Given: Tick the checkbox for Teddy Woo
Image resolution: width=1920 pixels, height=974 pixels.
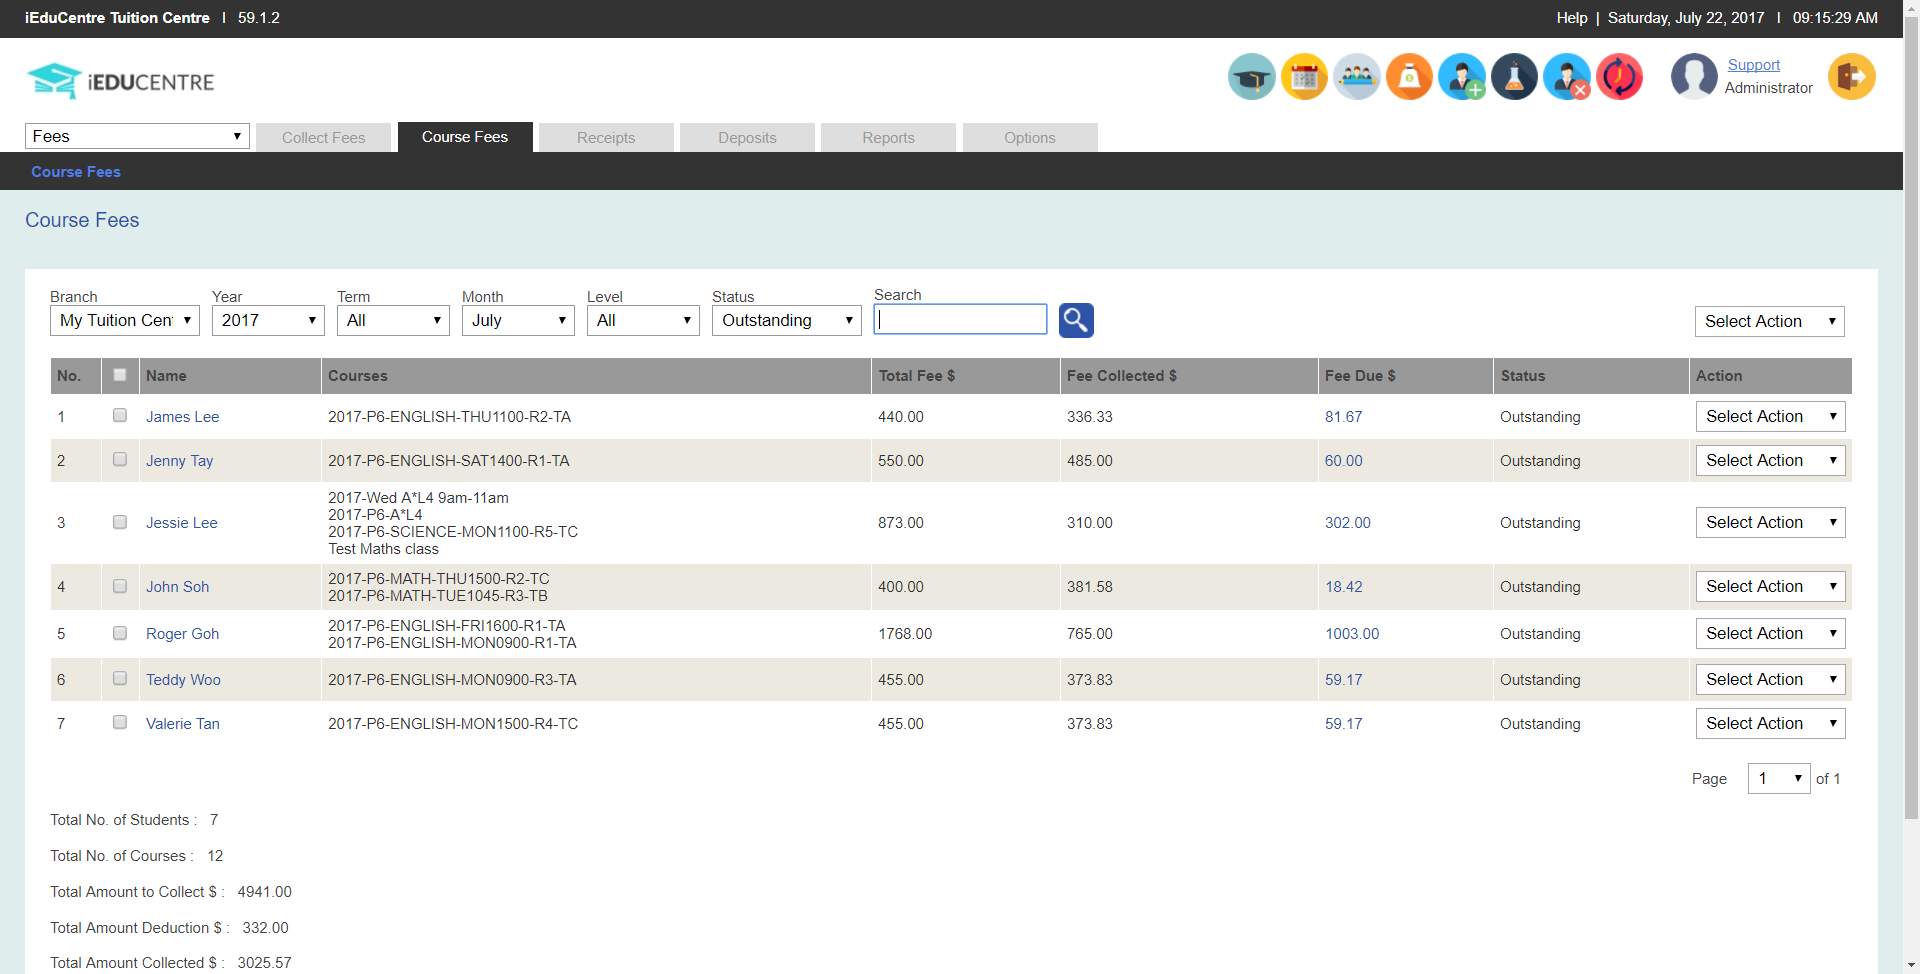Looking at the screenshot, I should click(120, 678).
